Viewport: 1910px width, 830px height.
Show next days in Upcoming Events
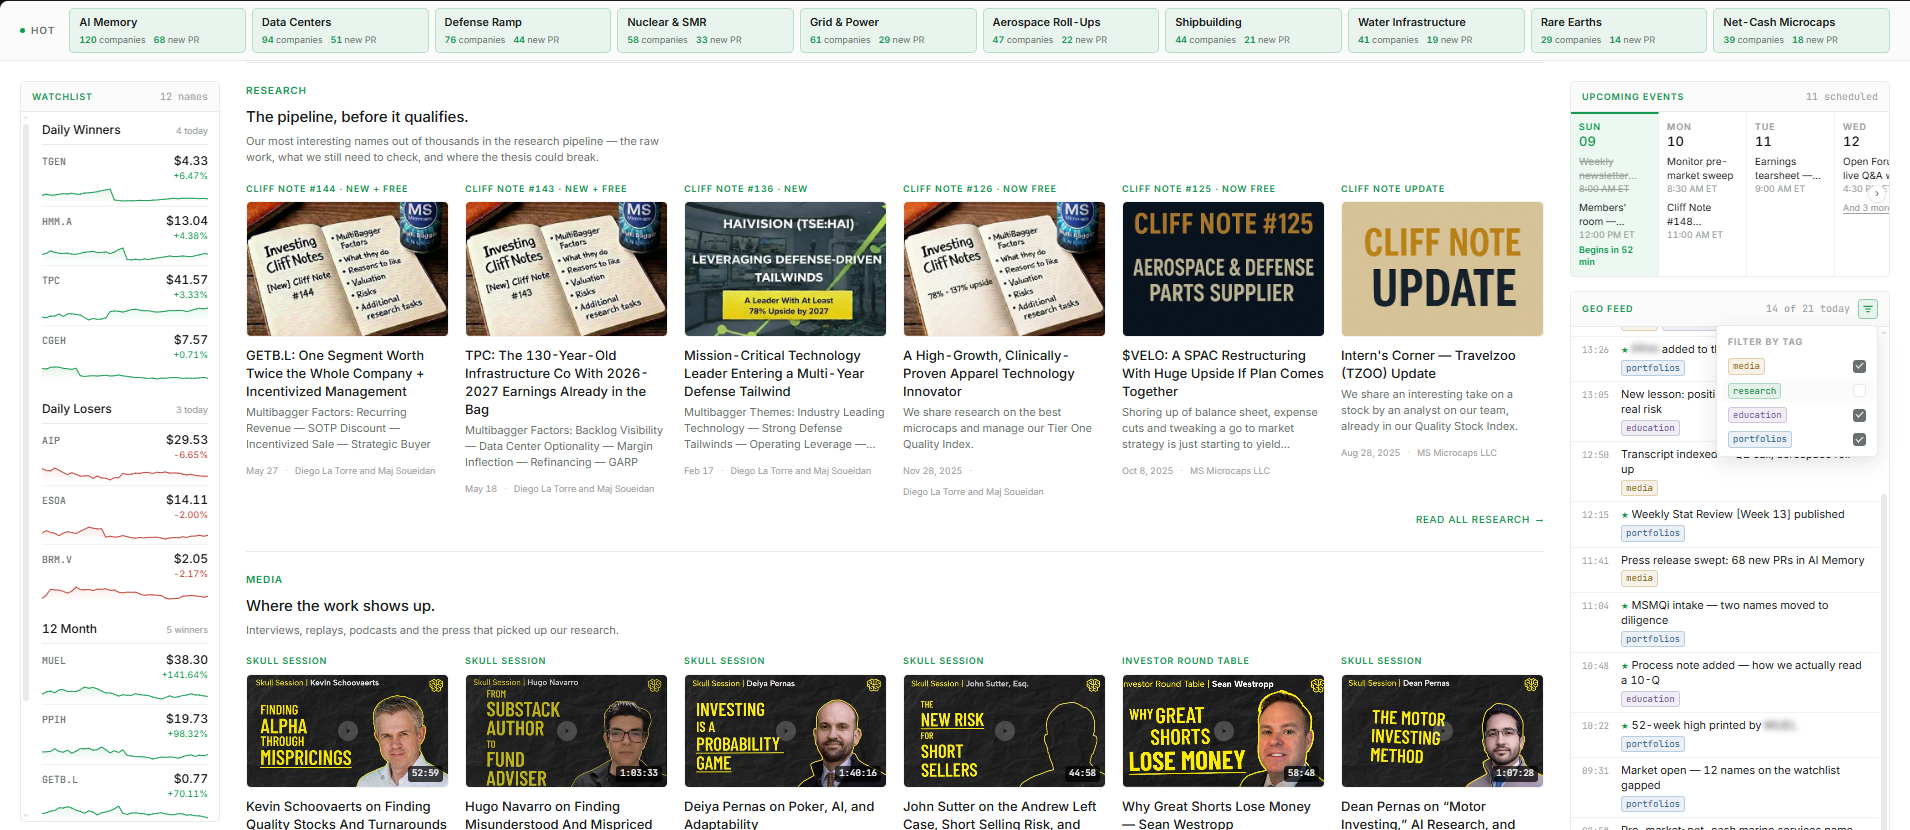point(1877,193)
